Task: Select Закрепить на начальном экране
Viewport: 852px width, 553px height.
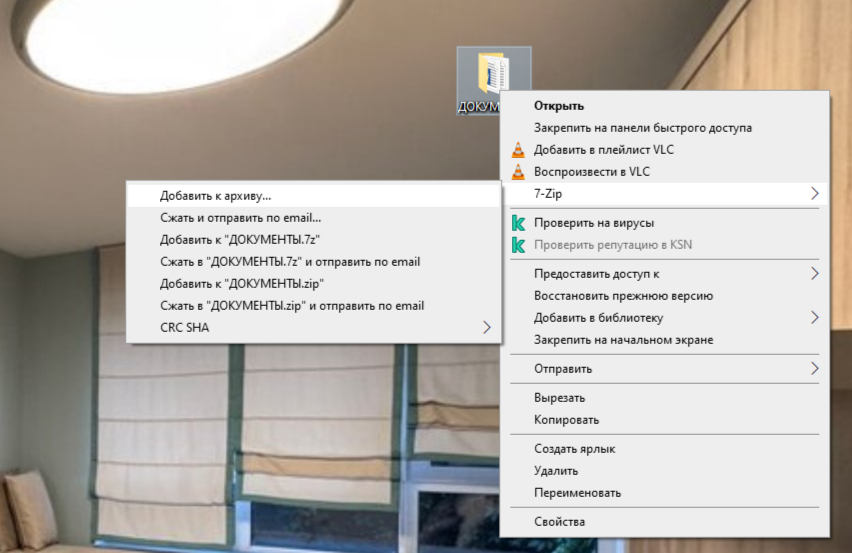Action: [x=664, y=340]
